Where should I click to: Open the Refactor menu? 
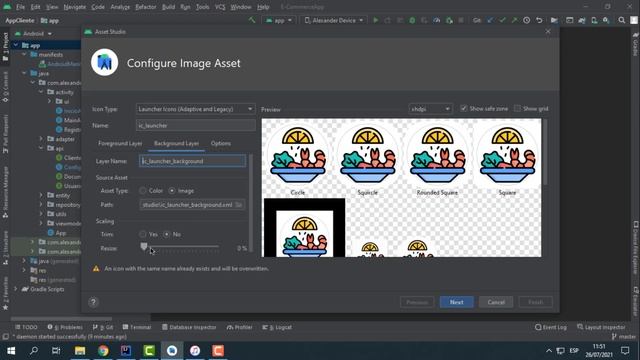[146, 7]
